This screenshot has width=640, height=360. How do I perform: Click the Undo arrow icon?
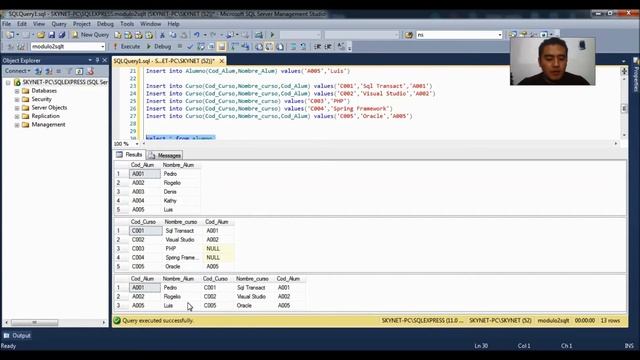[x=197, y=35]
